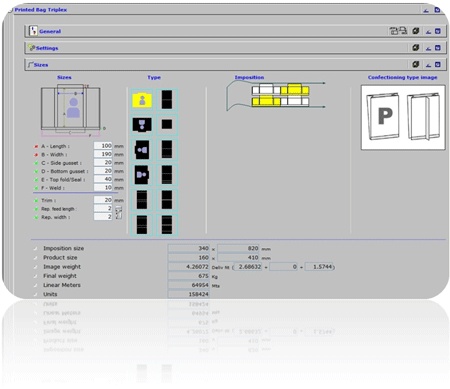Click the General section document icon
Viewport: 450px width, 389px height.
pyautogui.click(x=33, y=31)
